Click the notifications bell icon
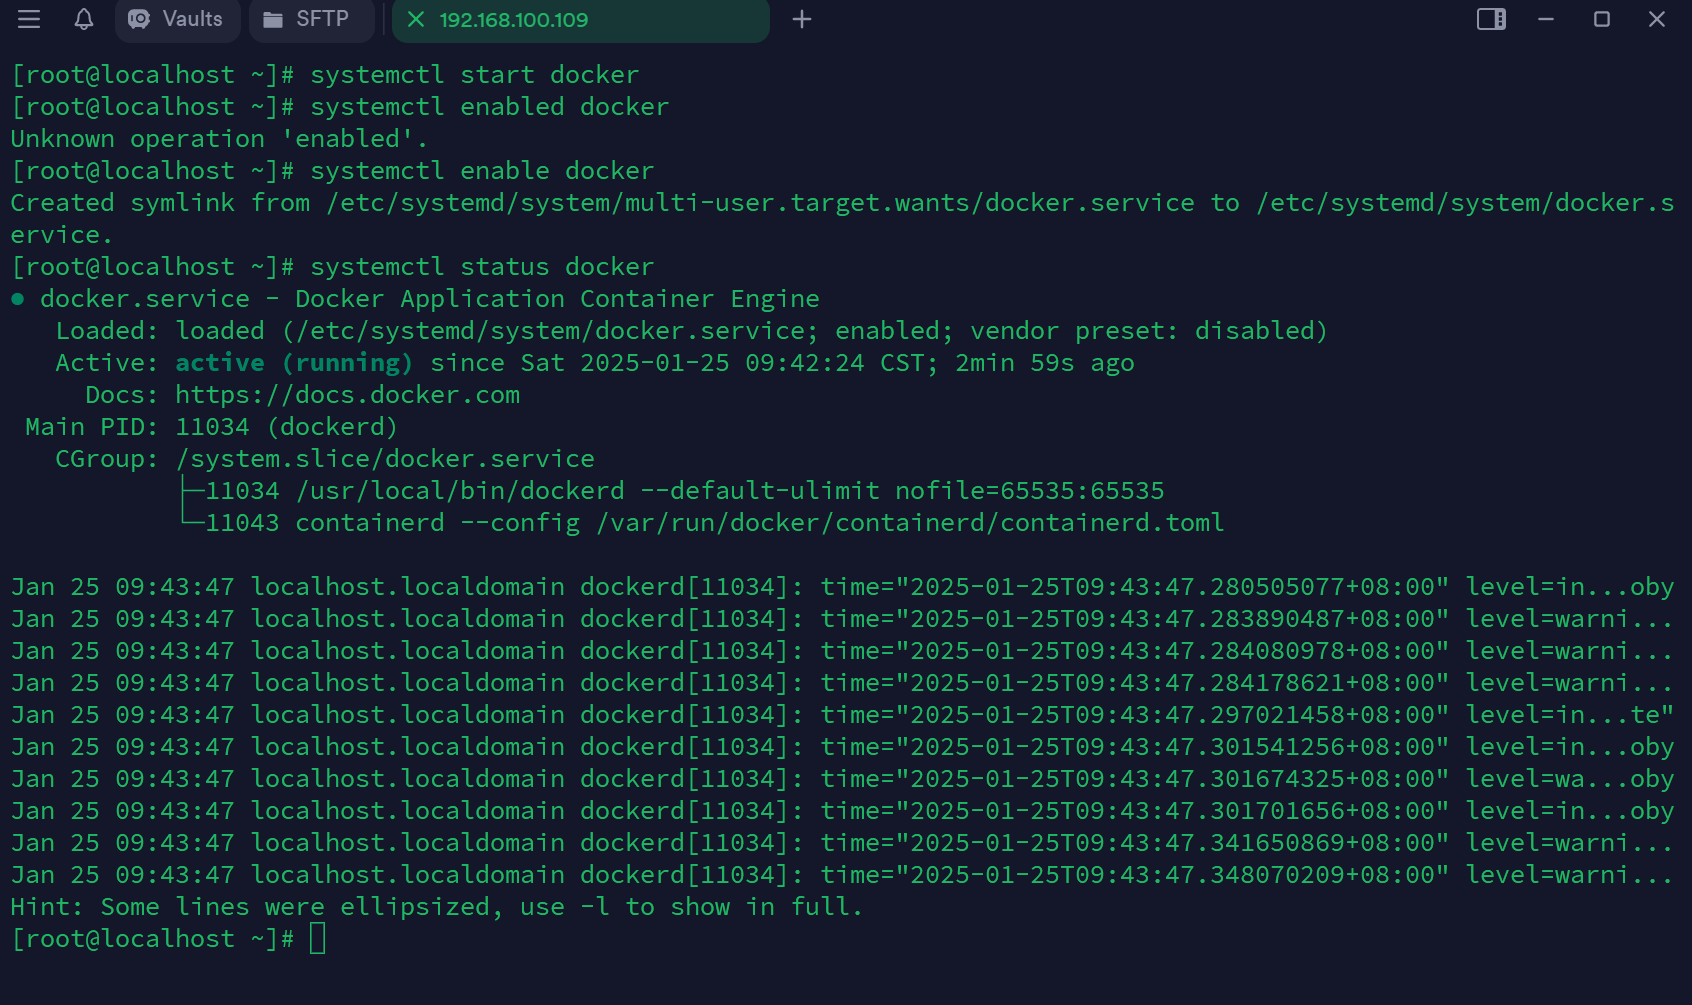The image size is (1692, 1005). click(x=84, y=19)
